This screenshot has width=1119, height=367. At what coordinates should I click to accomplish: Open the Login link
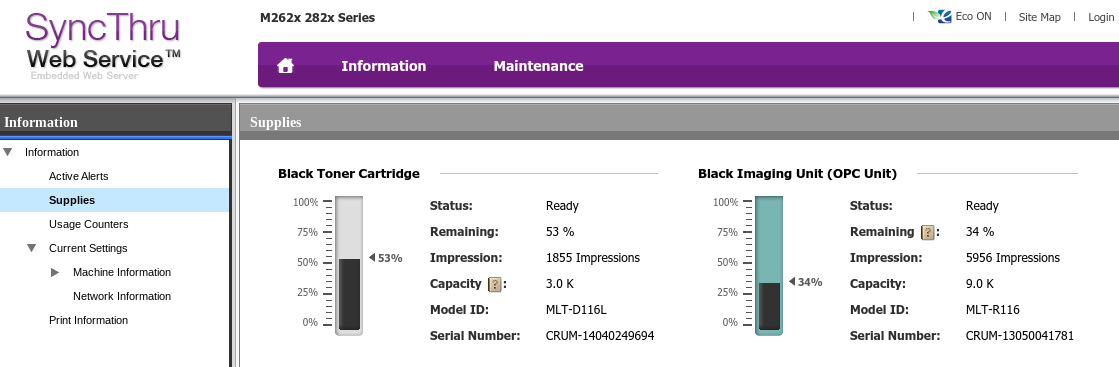point(1100,17)
